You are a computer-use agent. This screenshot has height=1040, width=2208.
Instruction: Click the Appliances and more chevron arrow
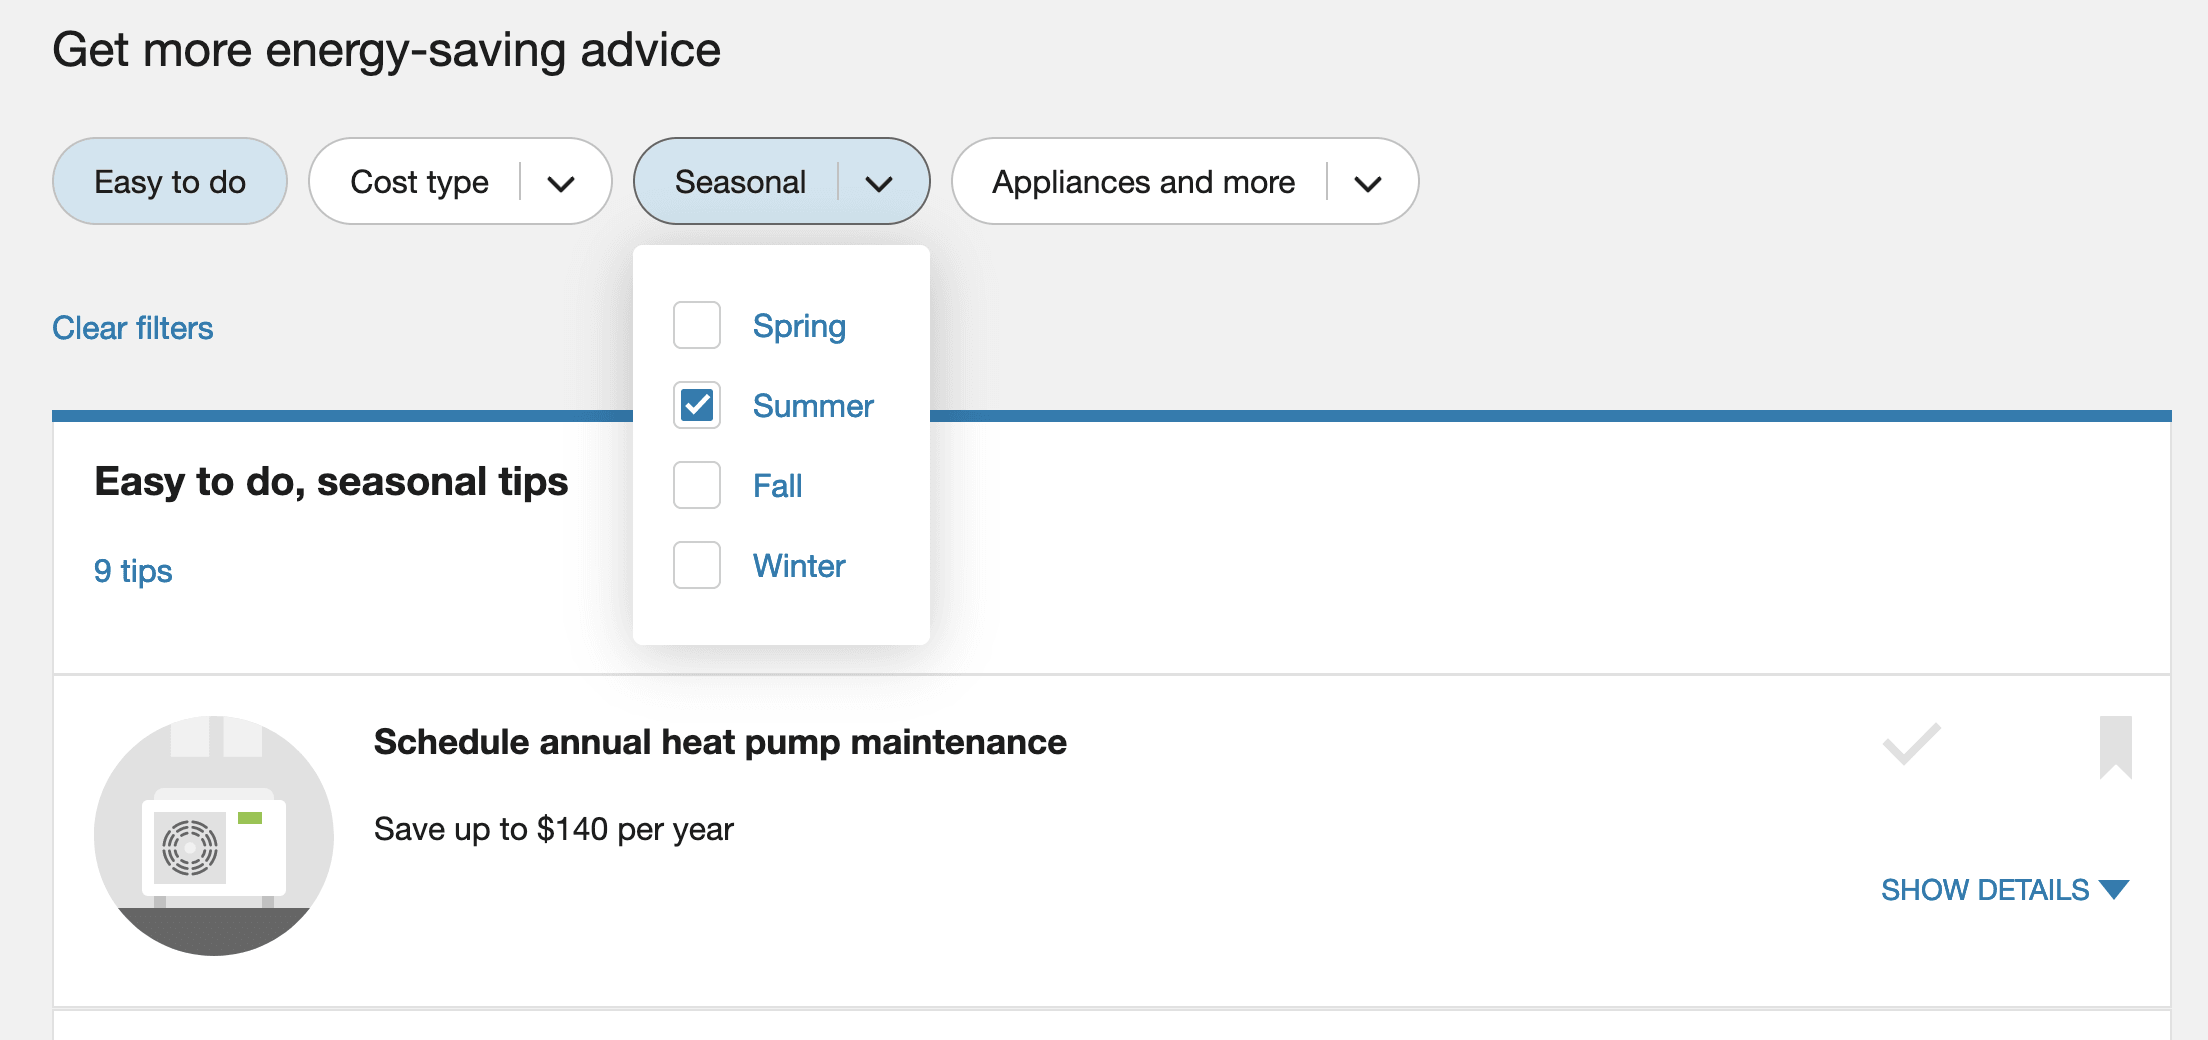pos(1367,183)
